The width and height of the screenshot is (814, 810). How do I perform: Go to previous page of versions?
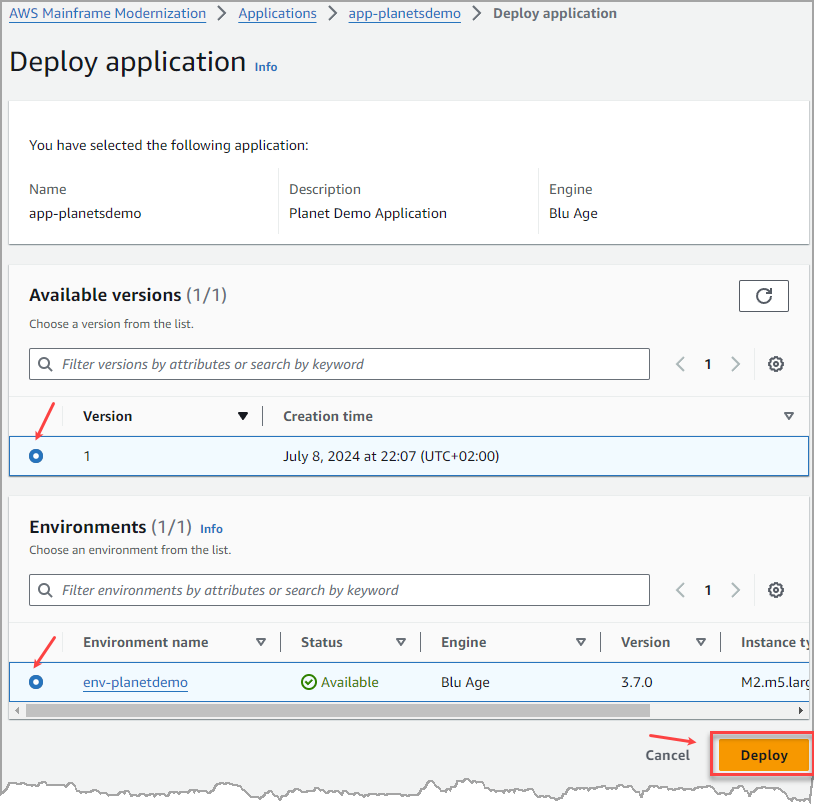point(681,364)
